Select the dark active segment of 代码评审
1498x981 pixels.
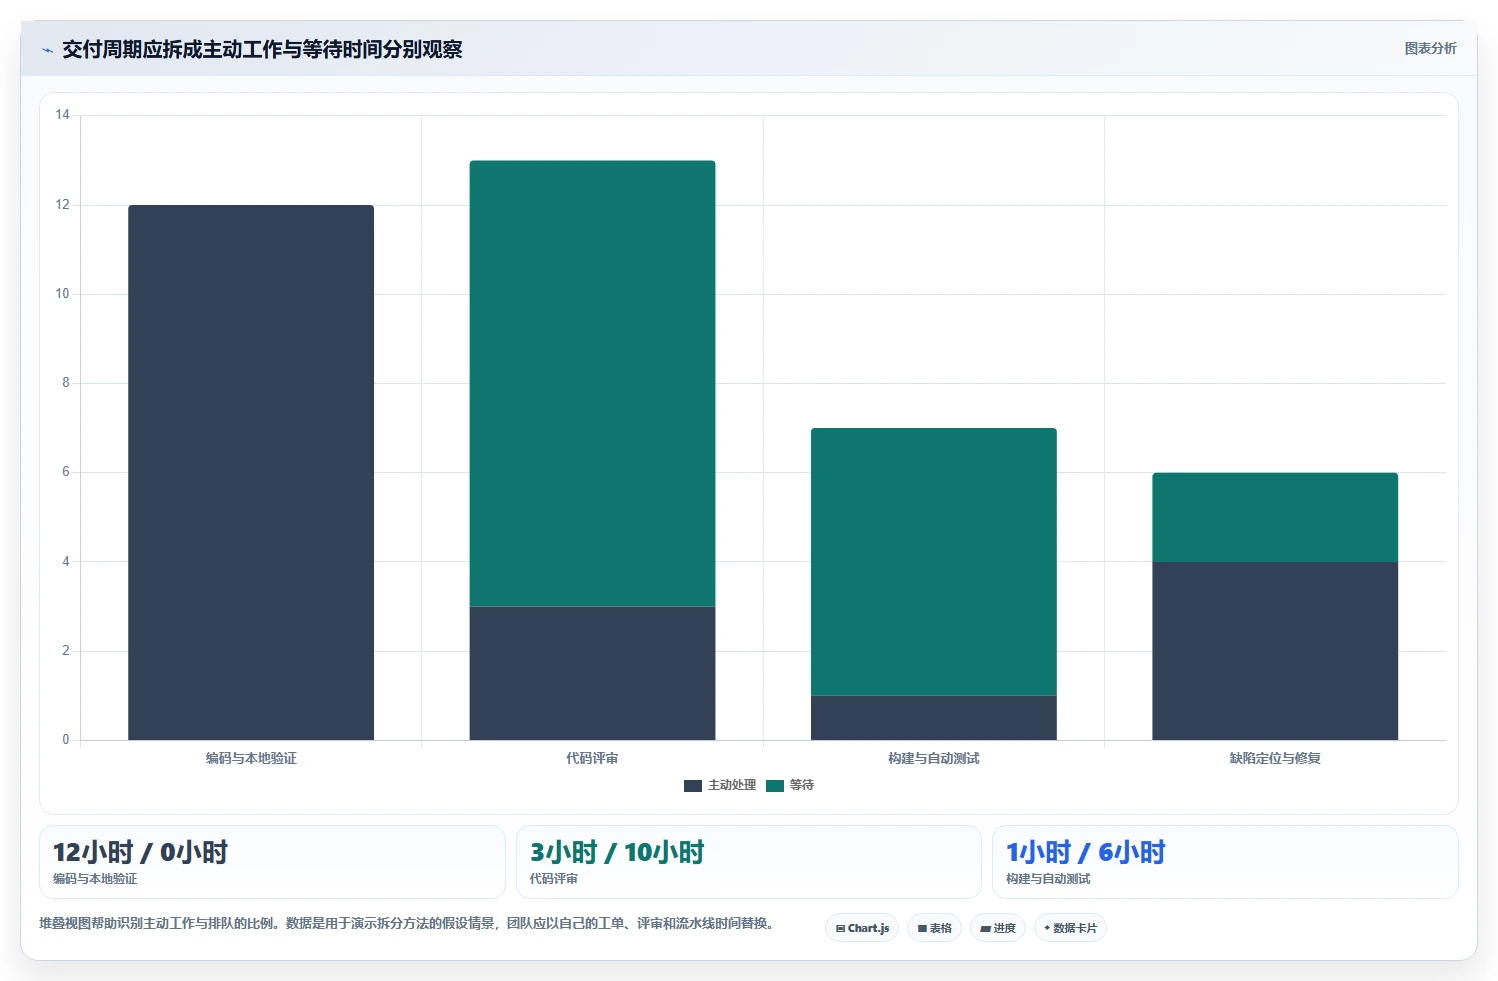(592, 673)
